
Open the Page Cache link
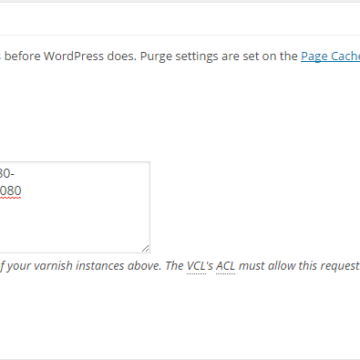pyautogui.click(x=330, y=56)
